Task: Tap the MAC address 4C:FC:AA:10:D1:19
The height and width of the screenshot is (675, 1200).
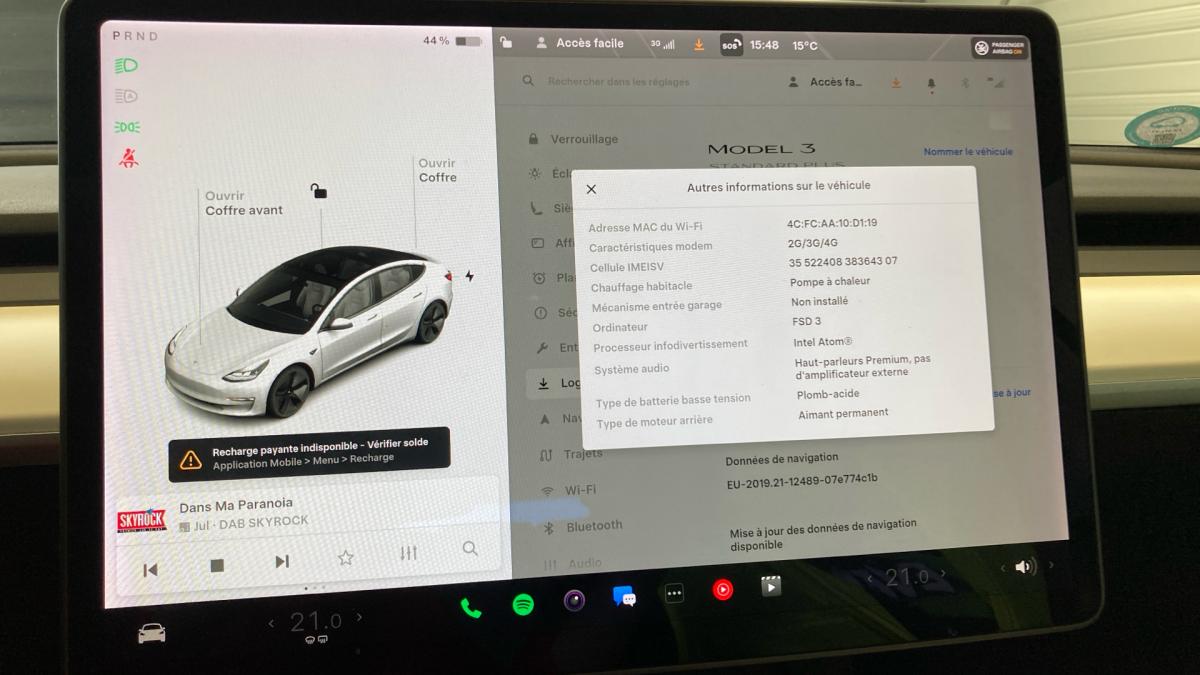Action: (x=832, y=223)
